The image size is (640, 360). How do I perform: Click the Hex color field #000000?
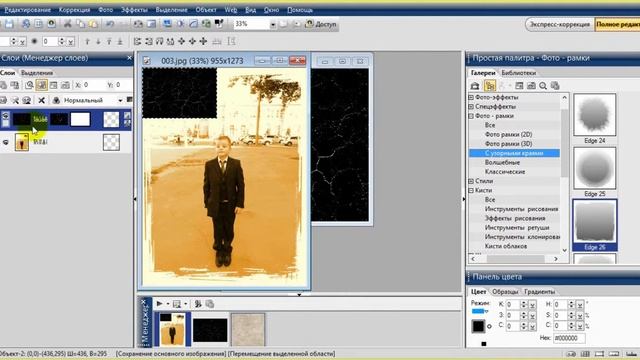[569, 338]
